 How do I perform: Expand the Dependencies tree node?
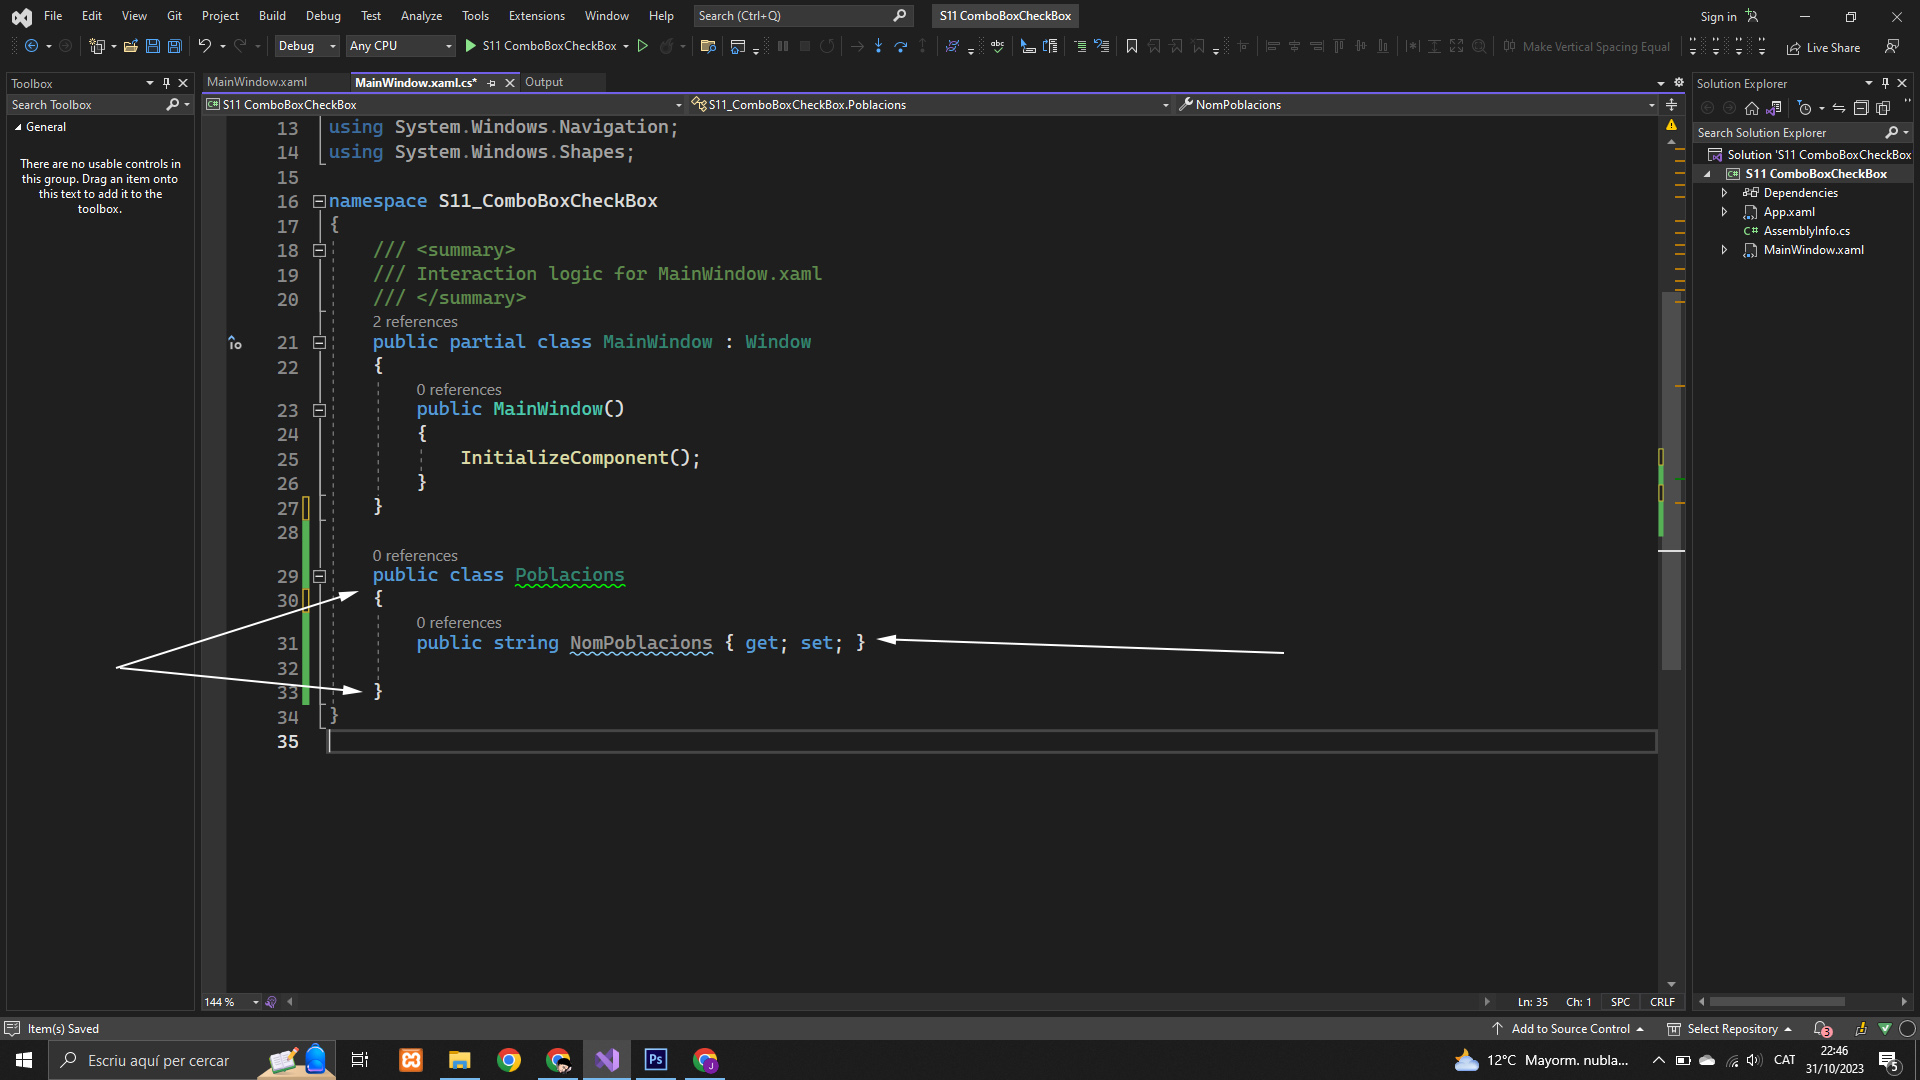pos(1724,193)
